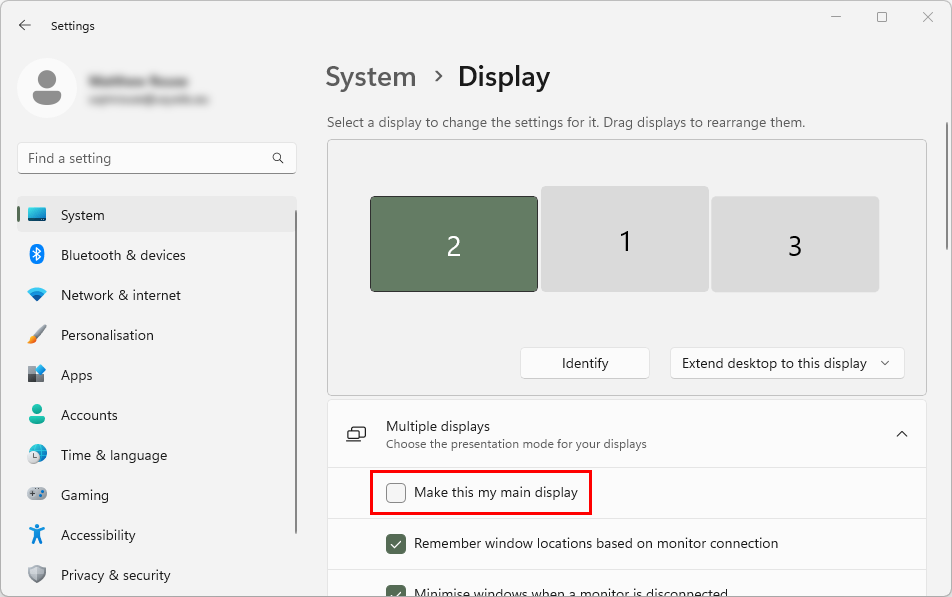Expand the Multiple displays presentation options
The image size is (952, 597).
(902, 434)
